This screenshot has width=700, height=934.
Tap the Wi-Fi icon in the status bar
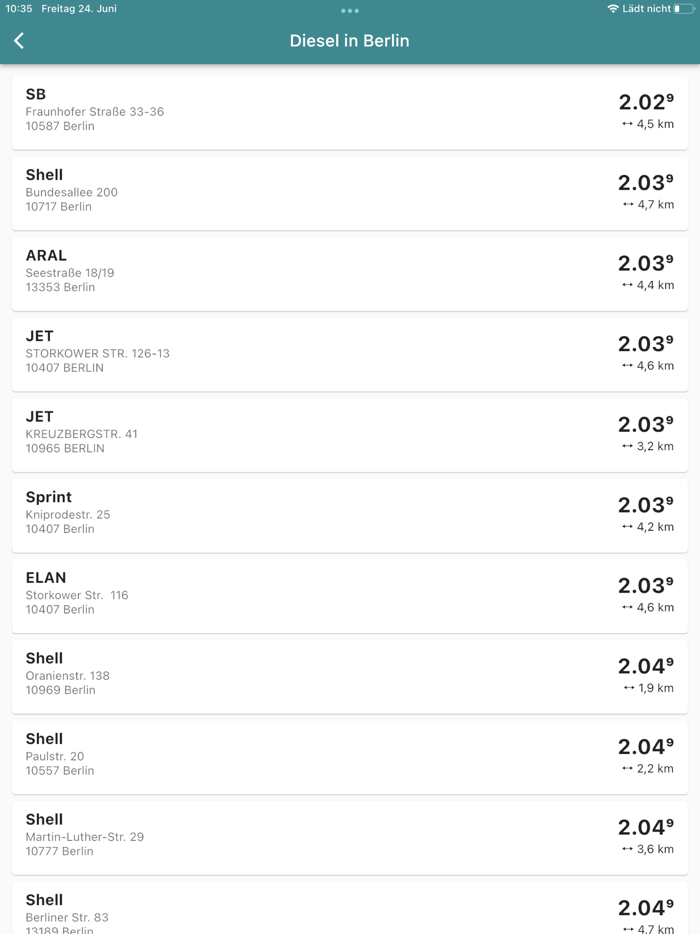point(611,8)
